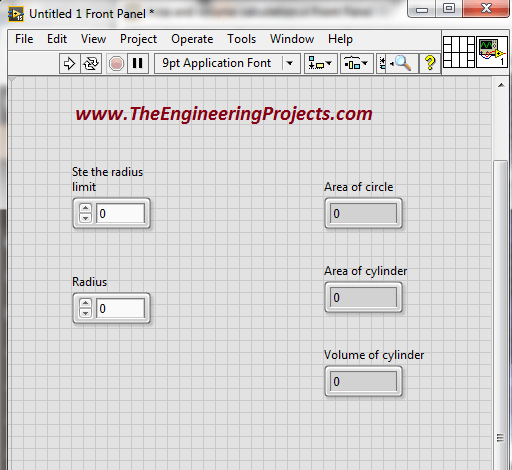Open the Distribute Objects tool

pyautogui.click(x=356, y=63)
